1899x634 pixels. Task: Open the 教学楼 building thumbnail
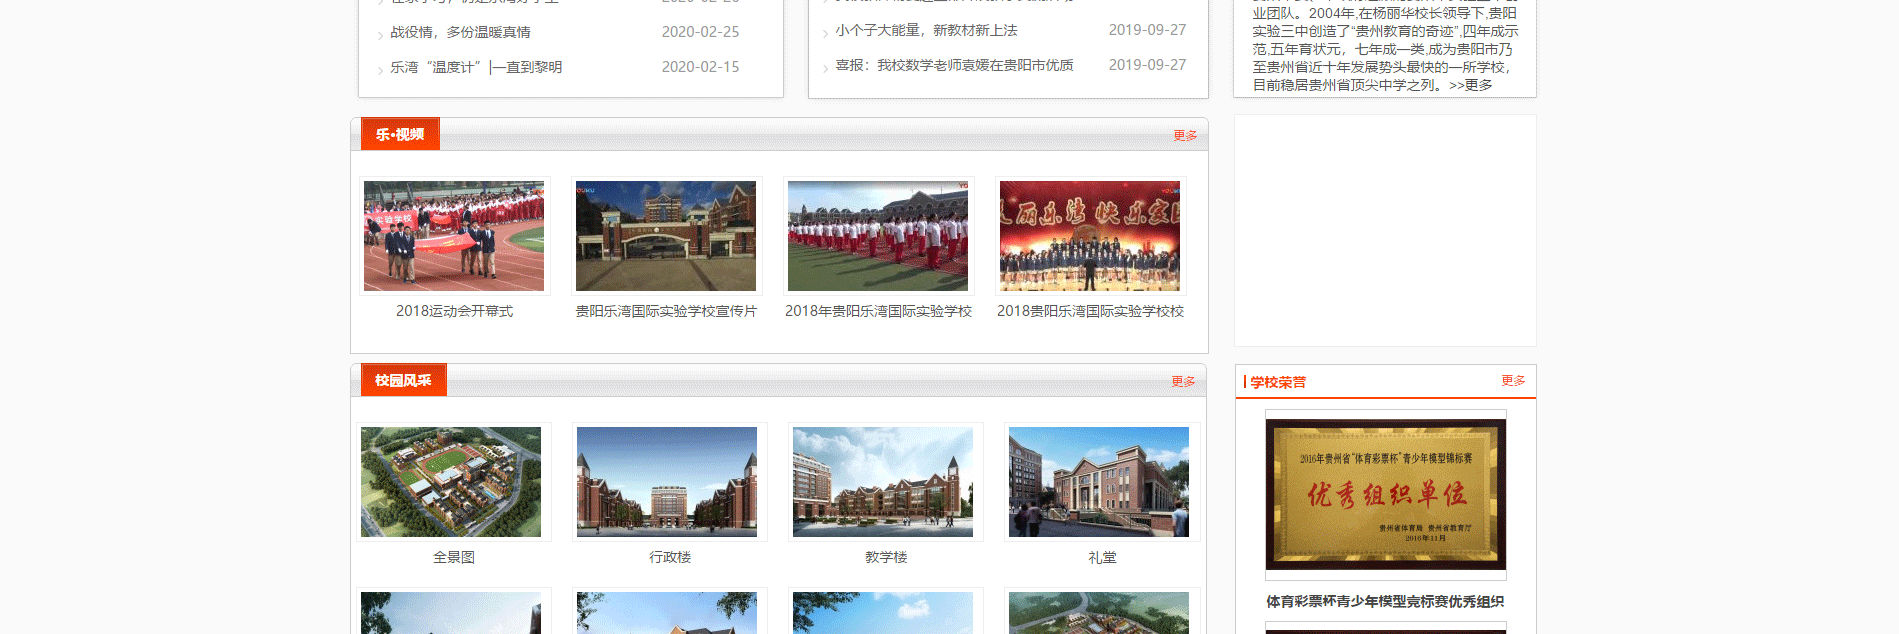tap(883, 482)
